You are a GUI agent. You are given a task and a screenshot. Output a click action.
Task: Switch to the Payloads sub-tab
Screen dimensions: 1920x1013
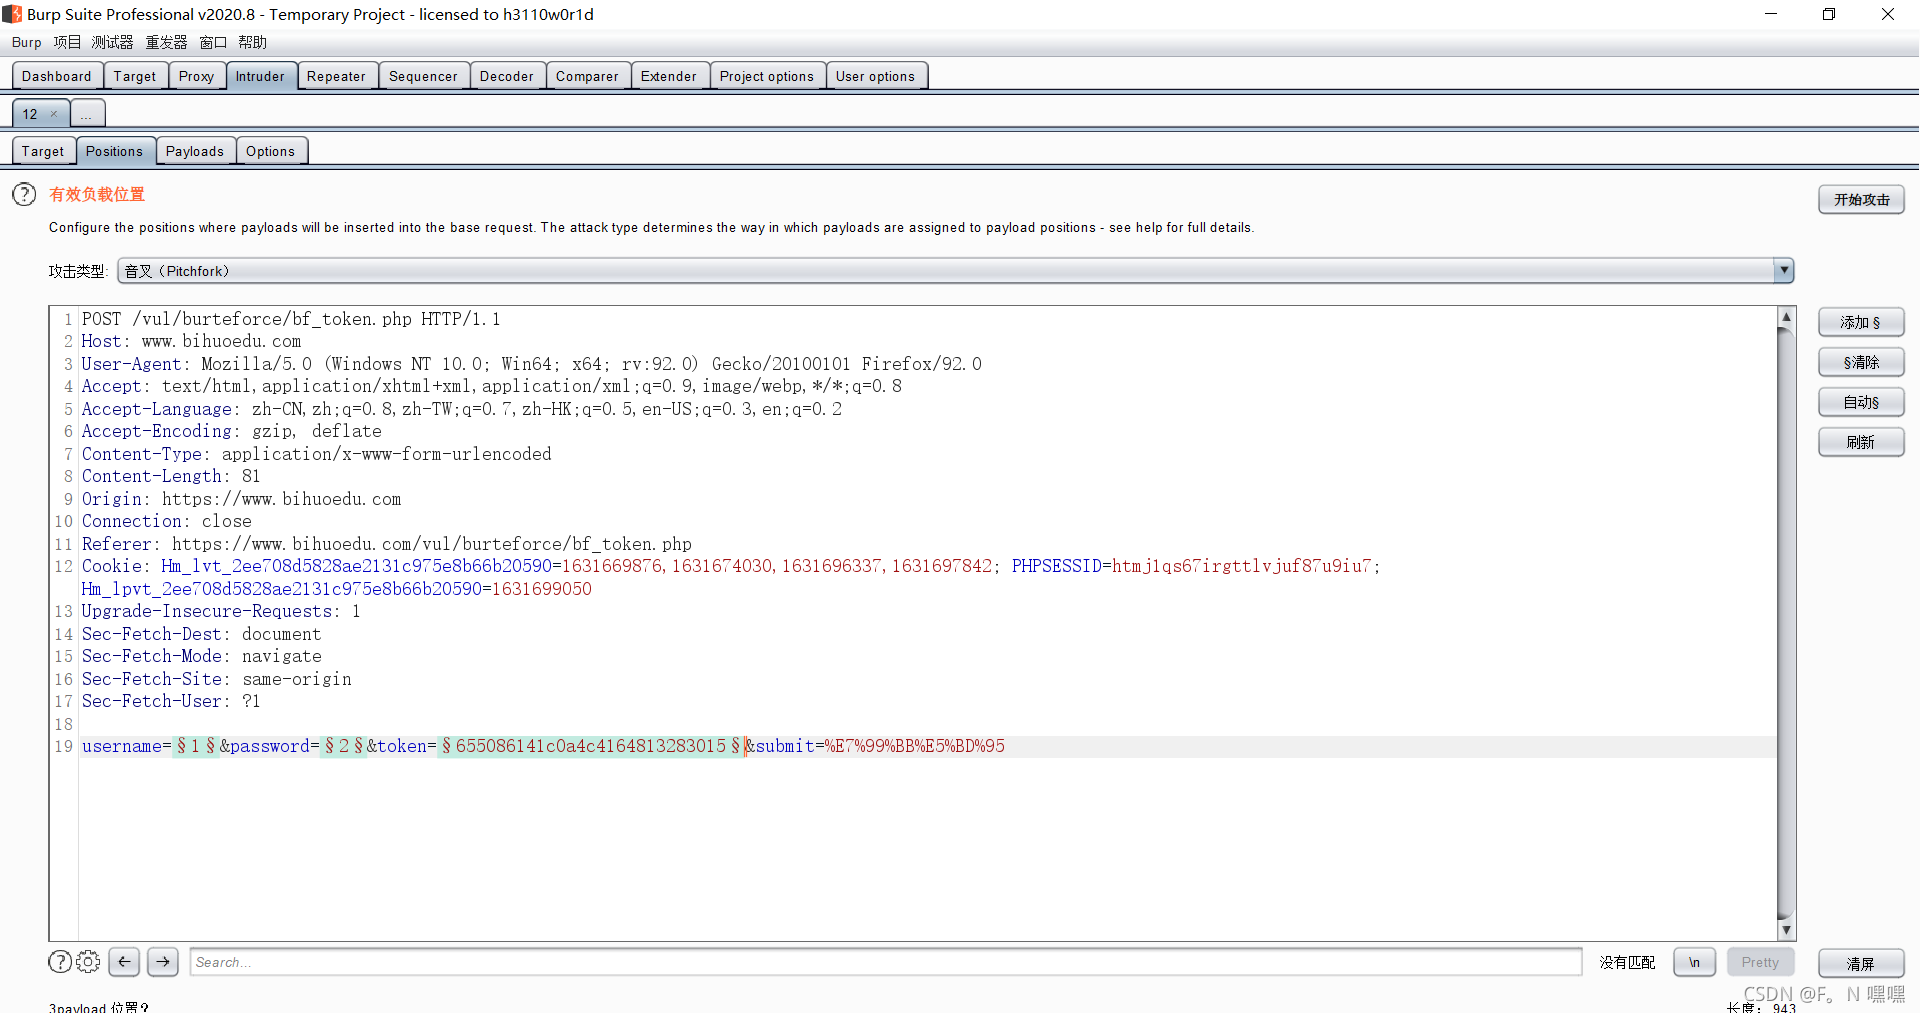[195, 151]
